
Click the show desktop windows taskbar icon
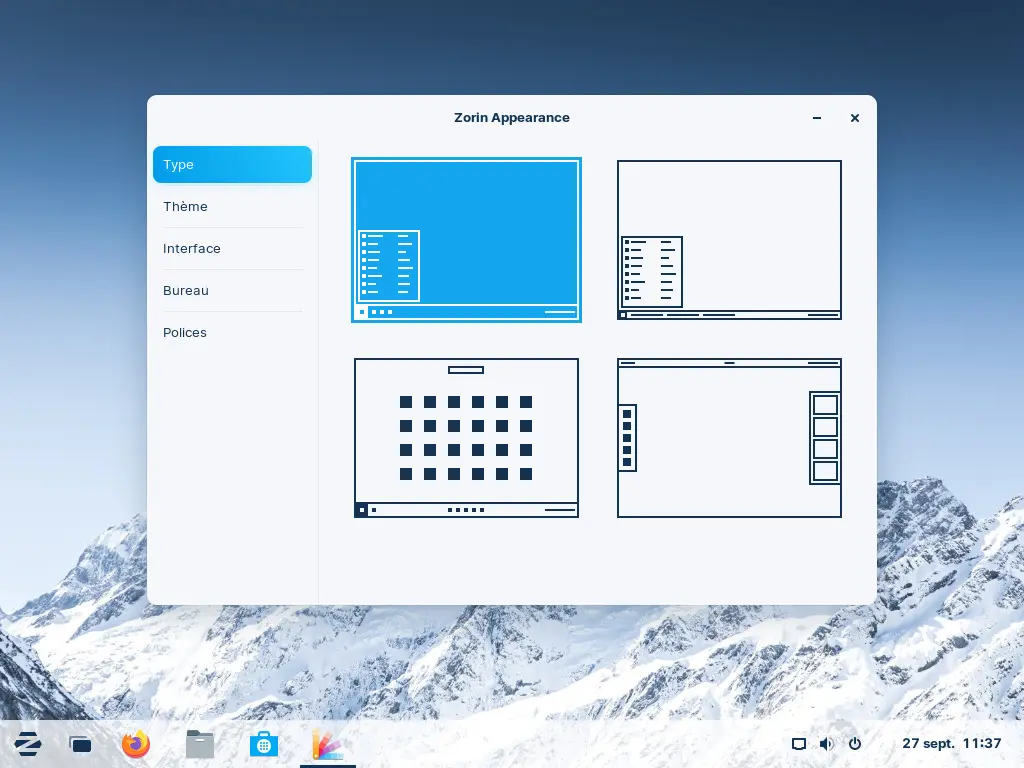click(x=80, y=744)
